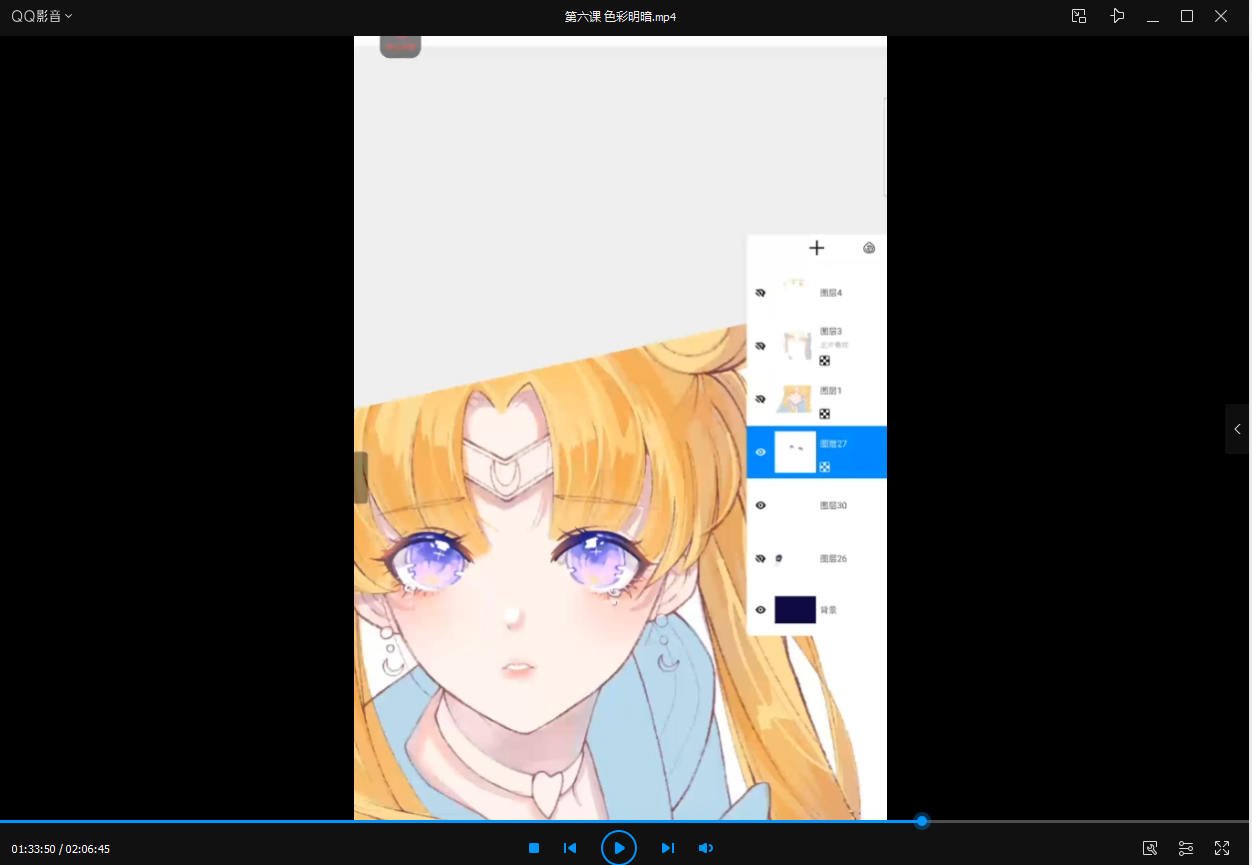Image resolution: width=1252 pixels, height=865 pixels.
Task: Mute the player volume
Action: tap(705, 848)
